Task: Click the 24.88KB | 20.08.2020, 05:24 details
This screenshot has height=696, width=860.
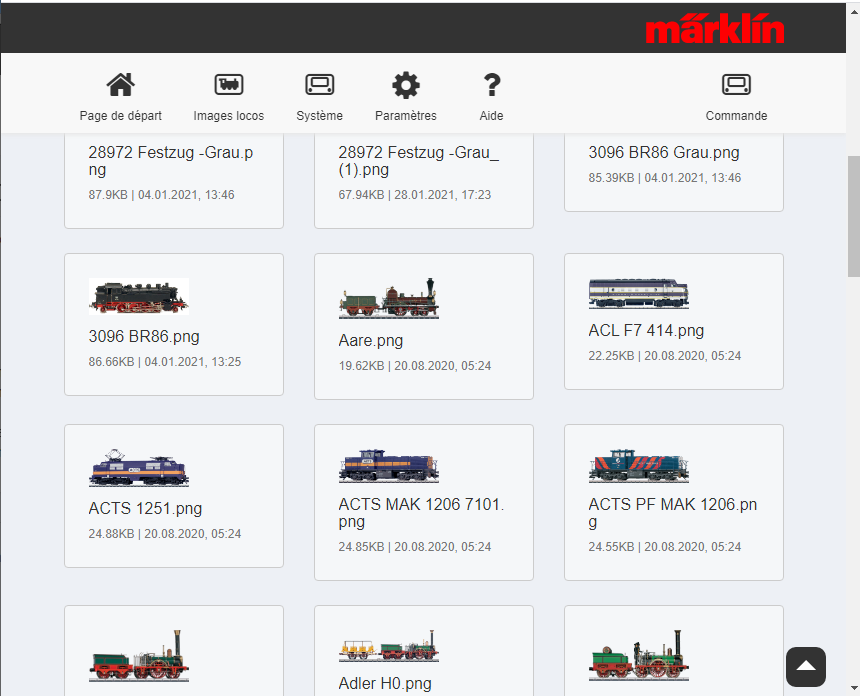Action: pos(165,534)
